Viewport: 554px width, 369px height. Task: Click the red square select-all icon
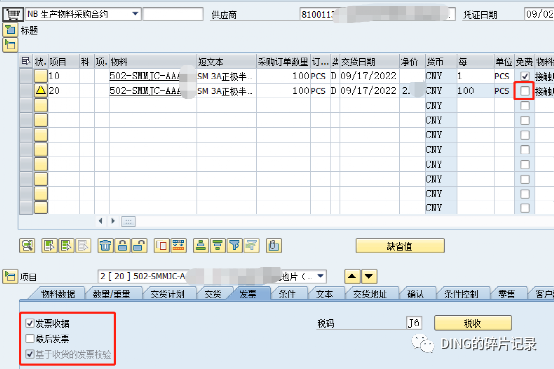click(162, 246)
